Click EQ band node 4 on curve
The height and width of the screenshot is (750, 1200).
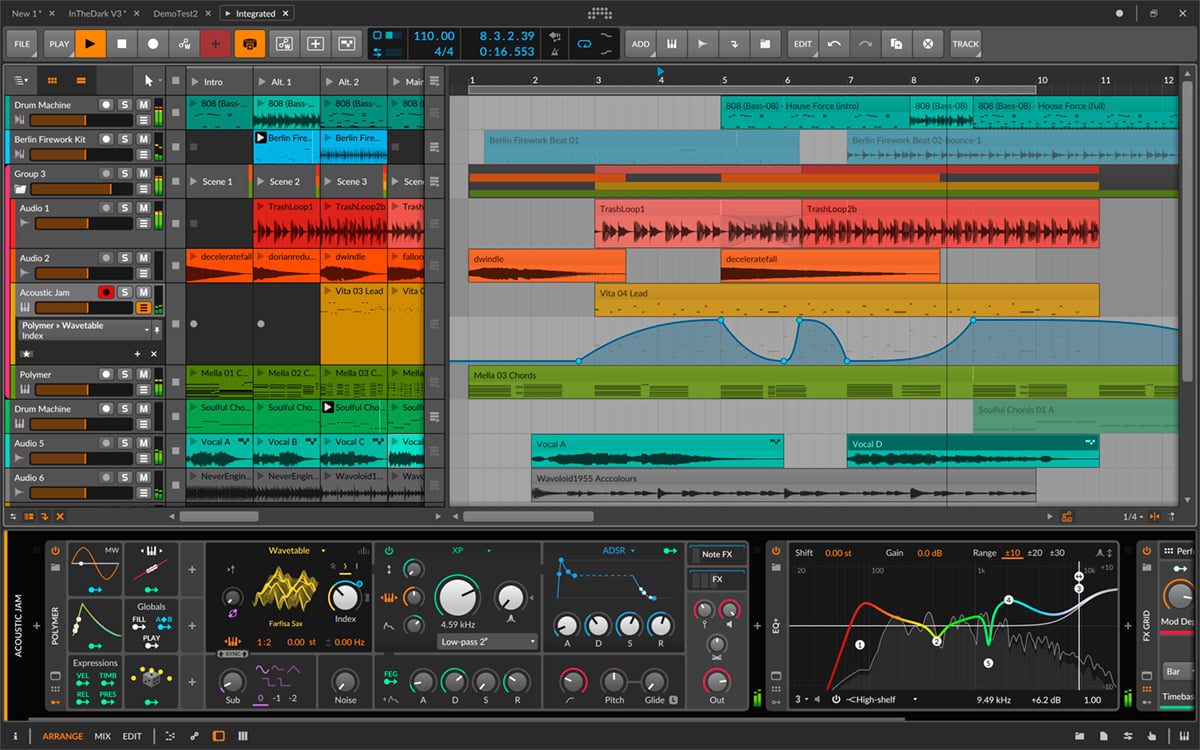pos(1008,600)
